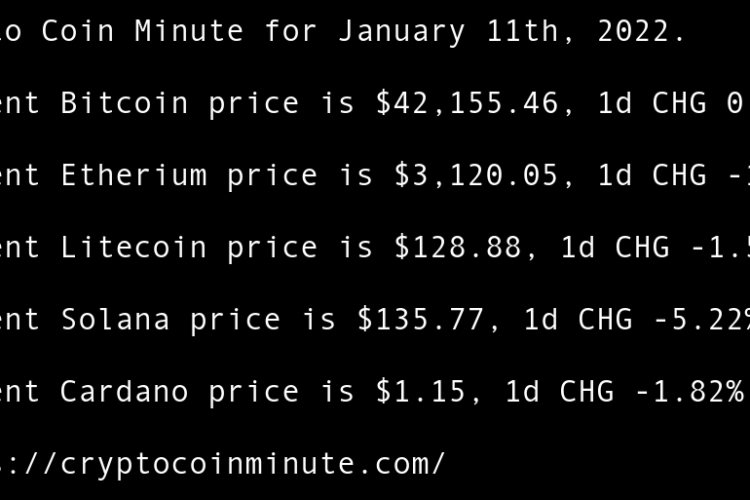Click the word Bitcoin
The height and width of the screenshot is (500, 750).
coord(124,103)
